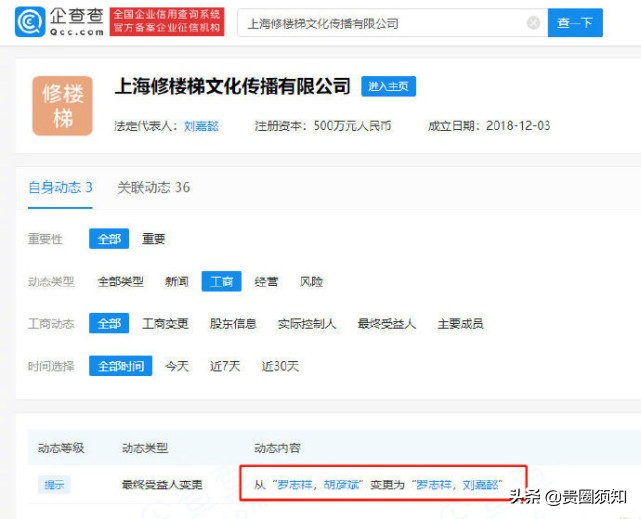Filter by 主要成员
Screen dimensions: 641x519
click(460, 324)
